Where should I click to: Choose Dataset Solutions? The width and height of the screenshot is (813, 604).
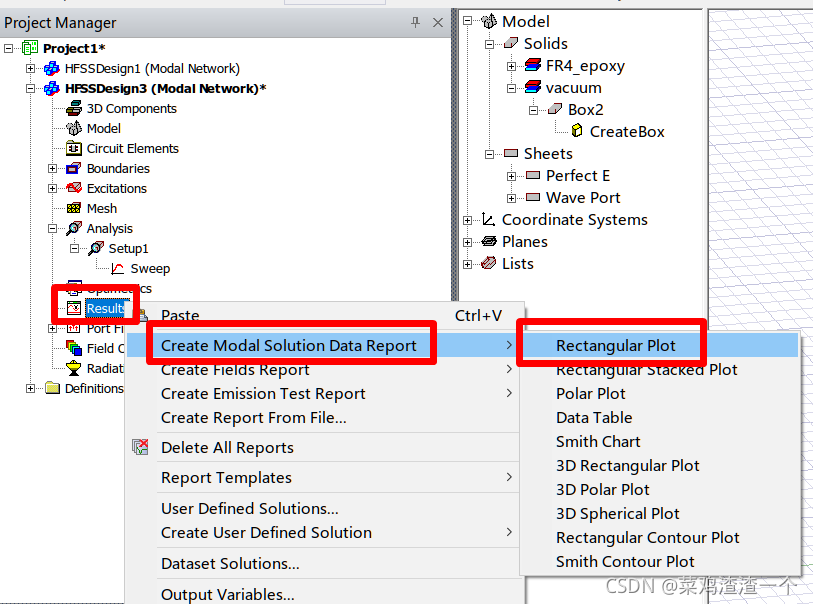[323, 564]
